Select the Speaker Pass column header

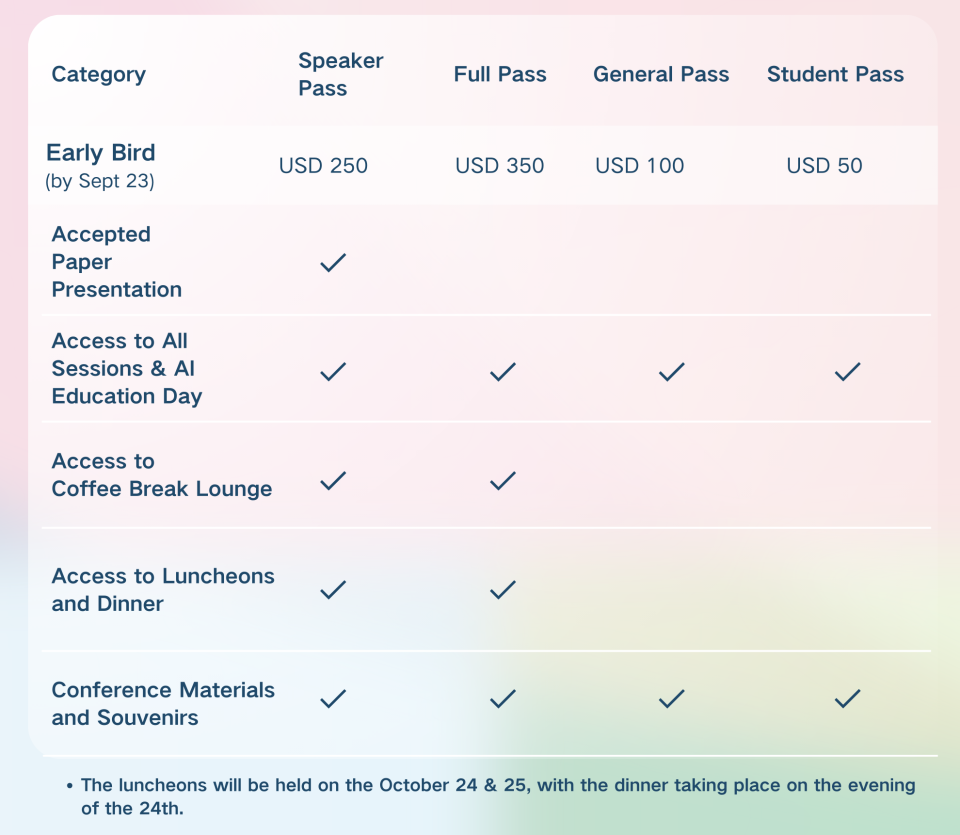click(x=340, y=74)
